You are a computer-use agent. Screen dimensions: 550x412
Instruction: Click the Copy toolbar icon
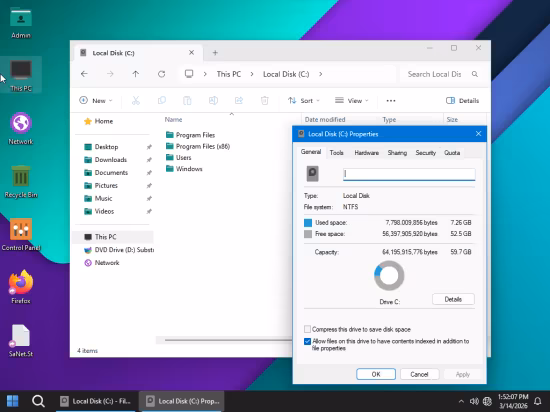point(162,101)
